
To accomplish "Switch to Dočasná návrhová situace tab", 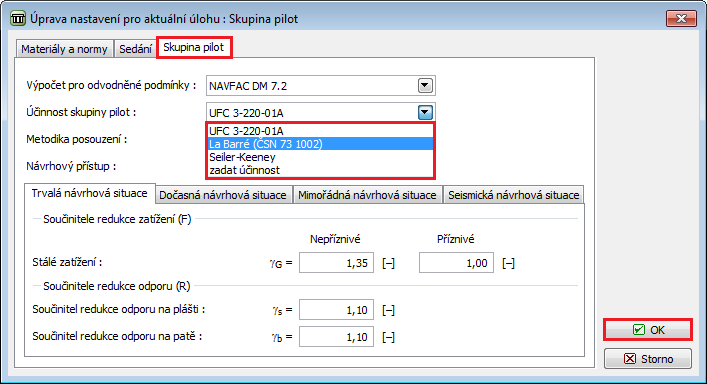I will (223, 195).
